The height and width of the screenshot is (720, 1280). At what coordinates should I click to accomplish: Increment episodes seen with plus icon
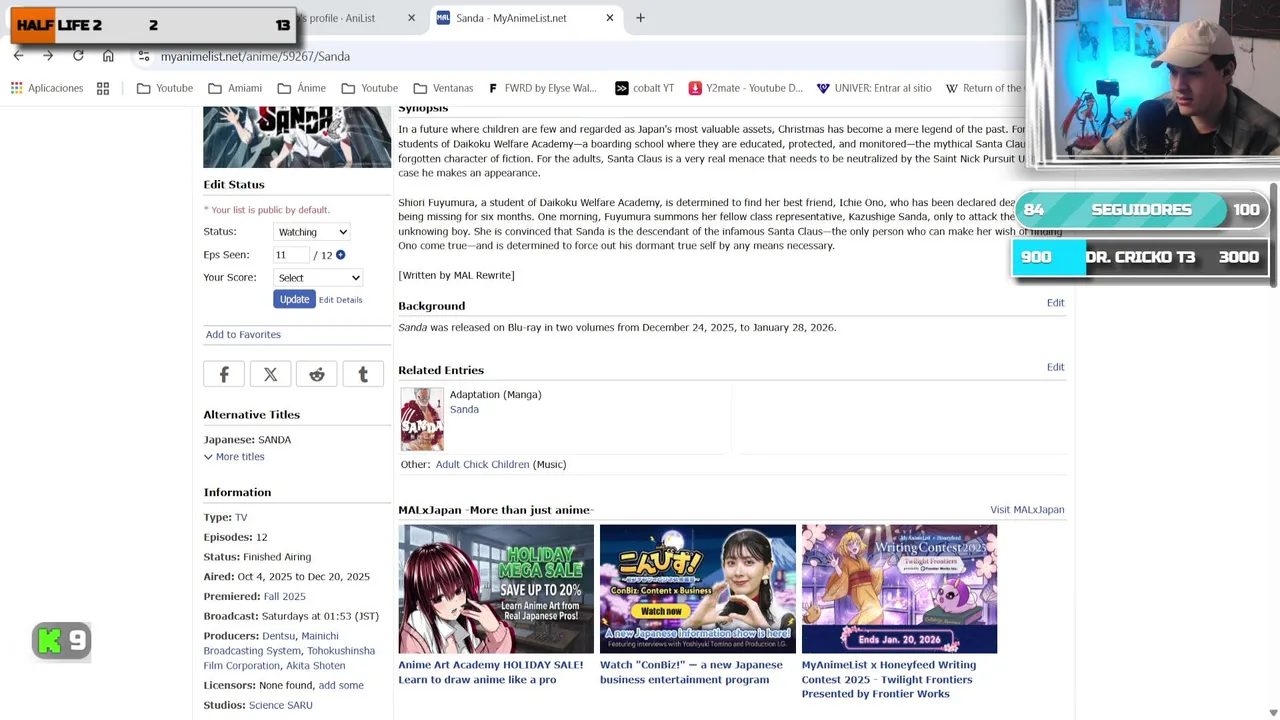click(340, 255)
